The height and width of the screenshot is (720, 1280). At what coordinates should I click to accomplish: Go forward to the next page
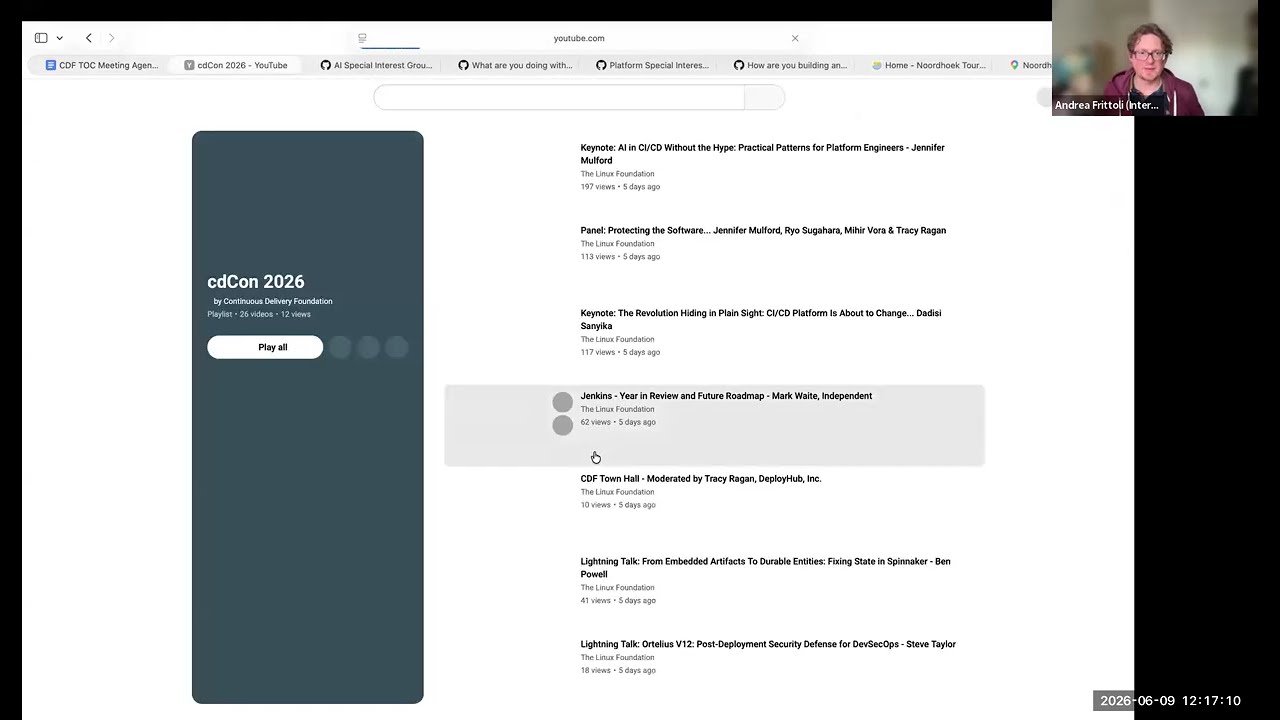pyautogui.click(x=111, y=38)
